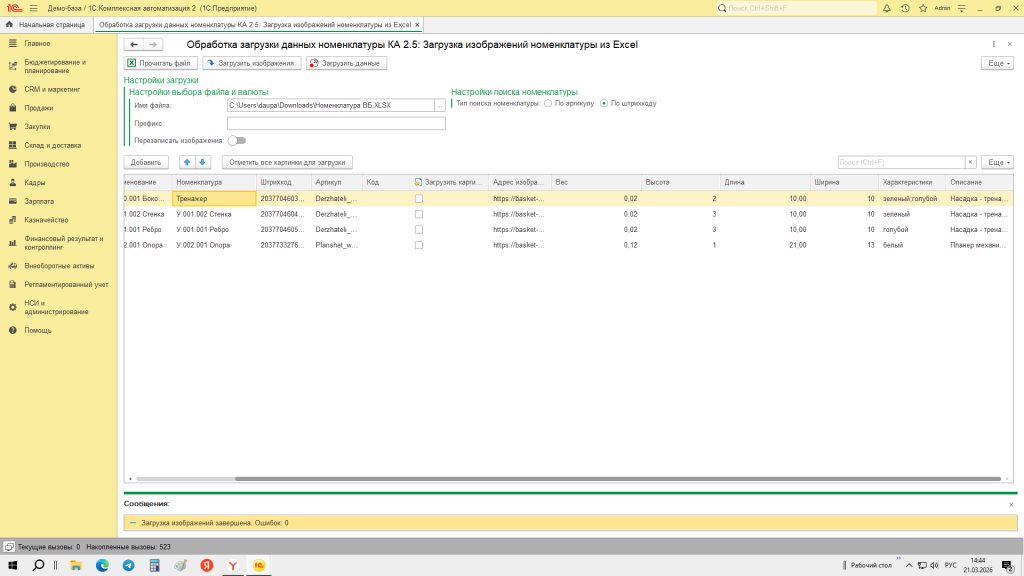Open the file picker ellipsis button
This screenshot has height=576, width=1024.
[440, 105]
